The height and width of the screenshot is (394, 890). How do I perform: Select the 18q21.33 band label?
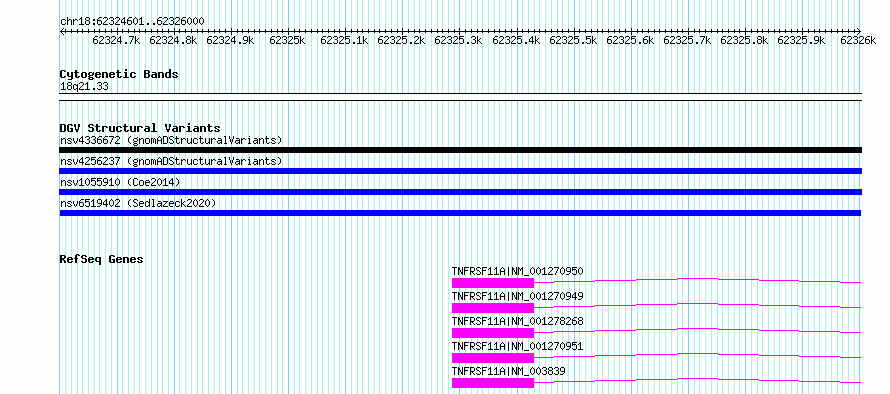point(84,87)
